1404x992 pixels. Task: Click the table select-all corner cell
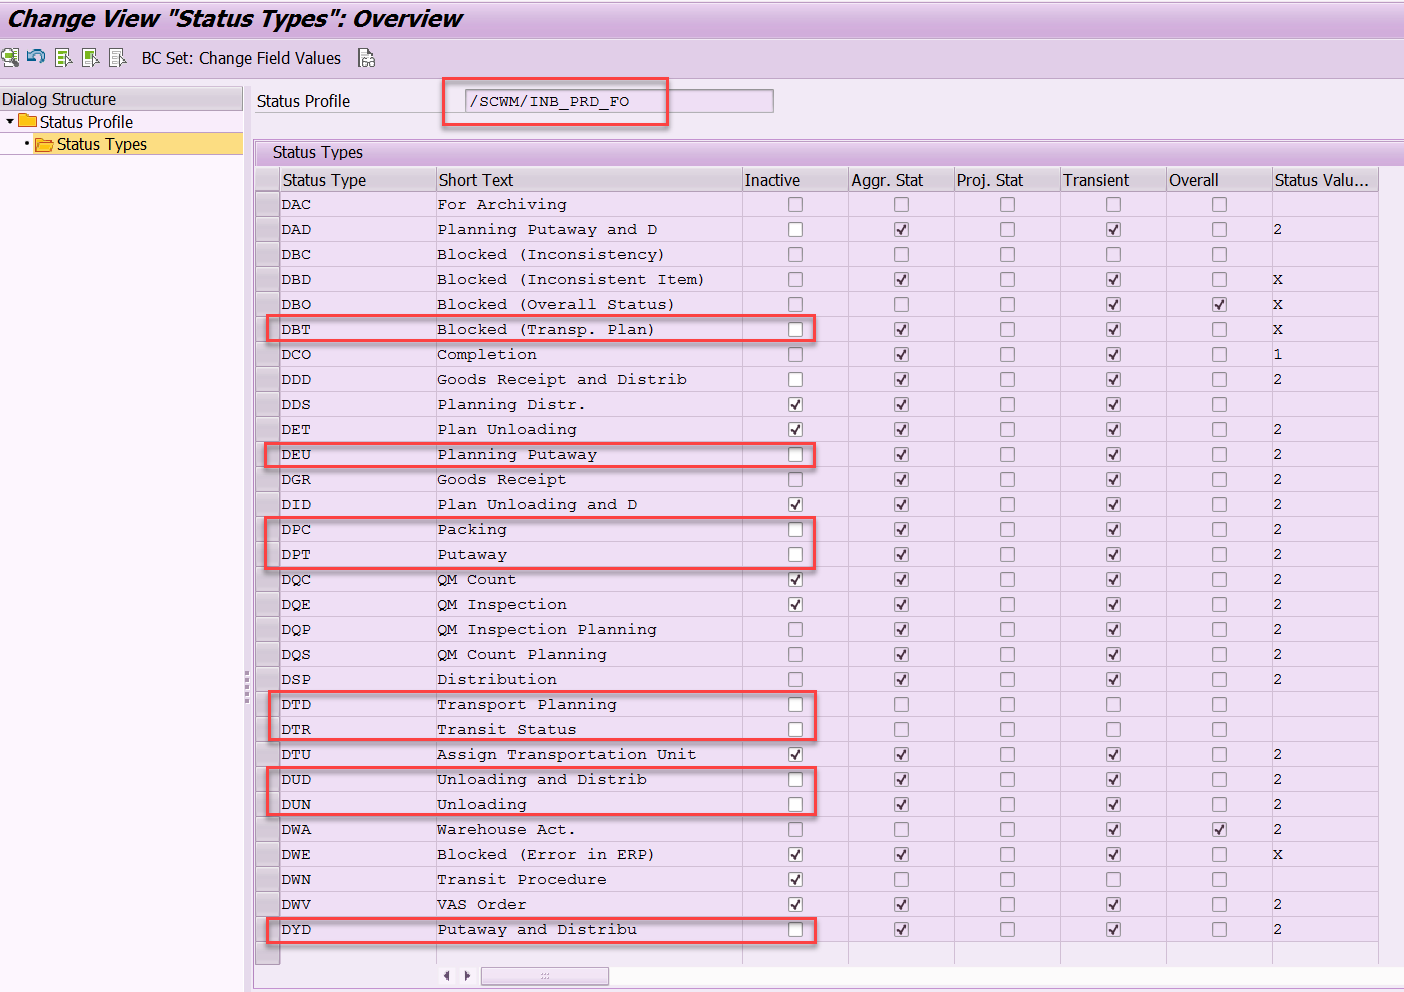[267, 180]
